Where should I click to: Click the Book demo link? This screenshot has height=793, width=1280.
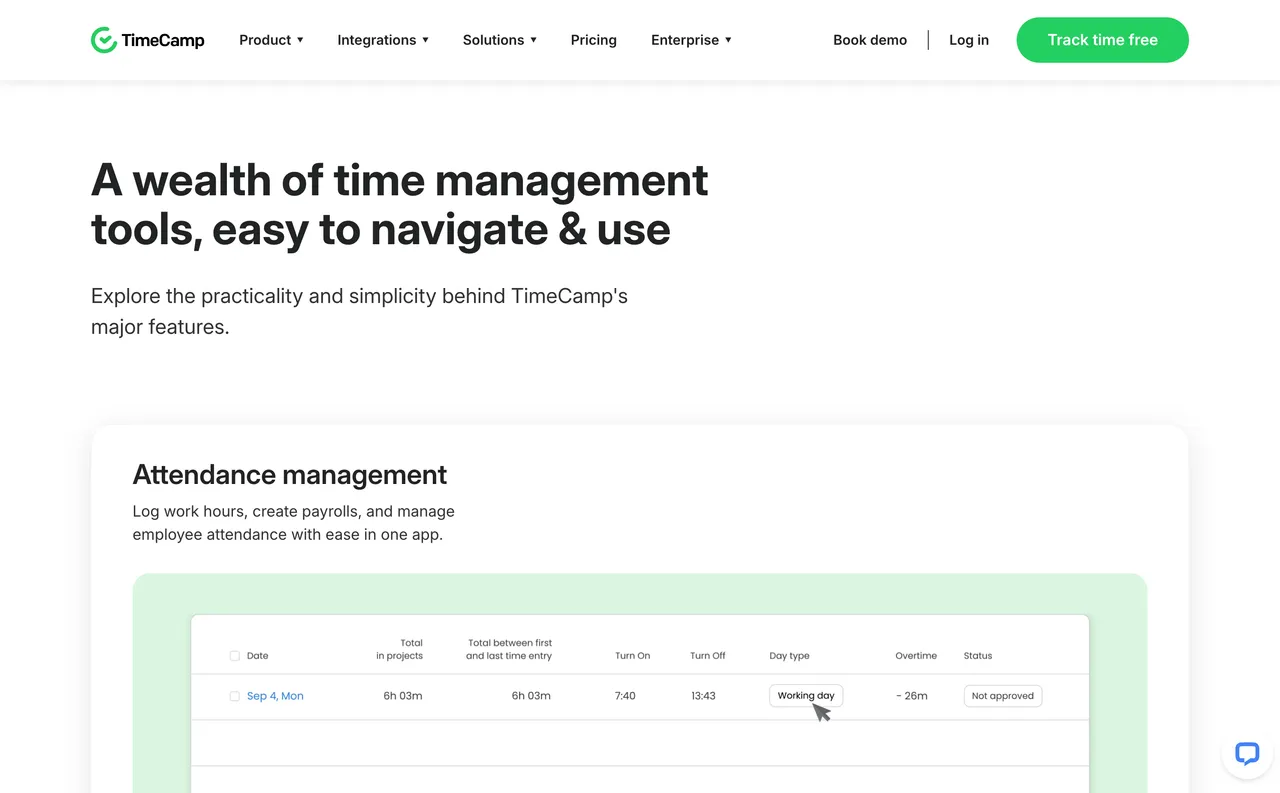870,40
